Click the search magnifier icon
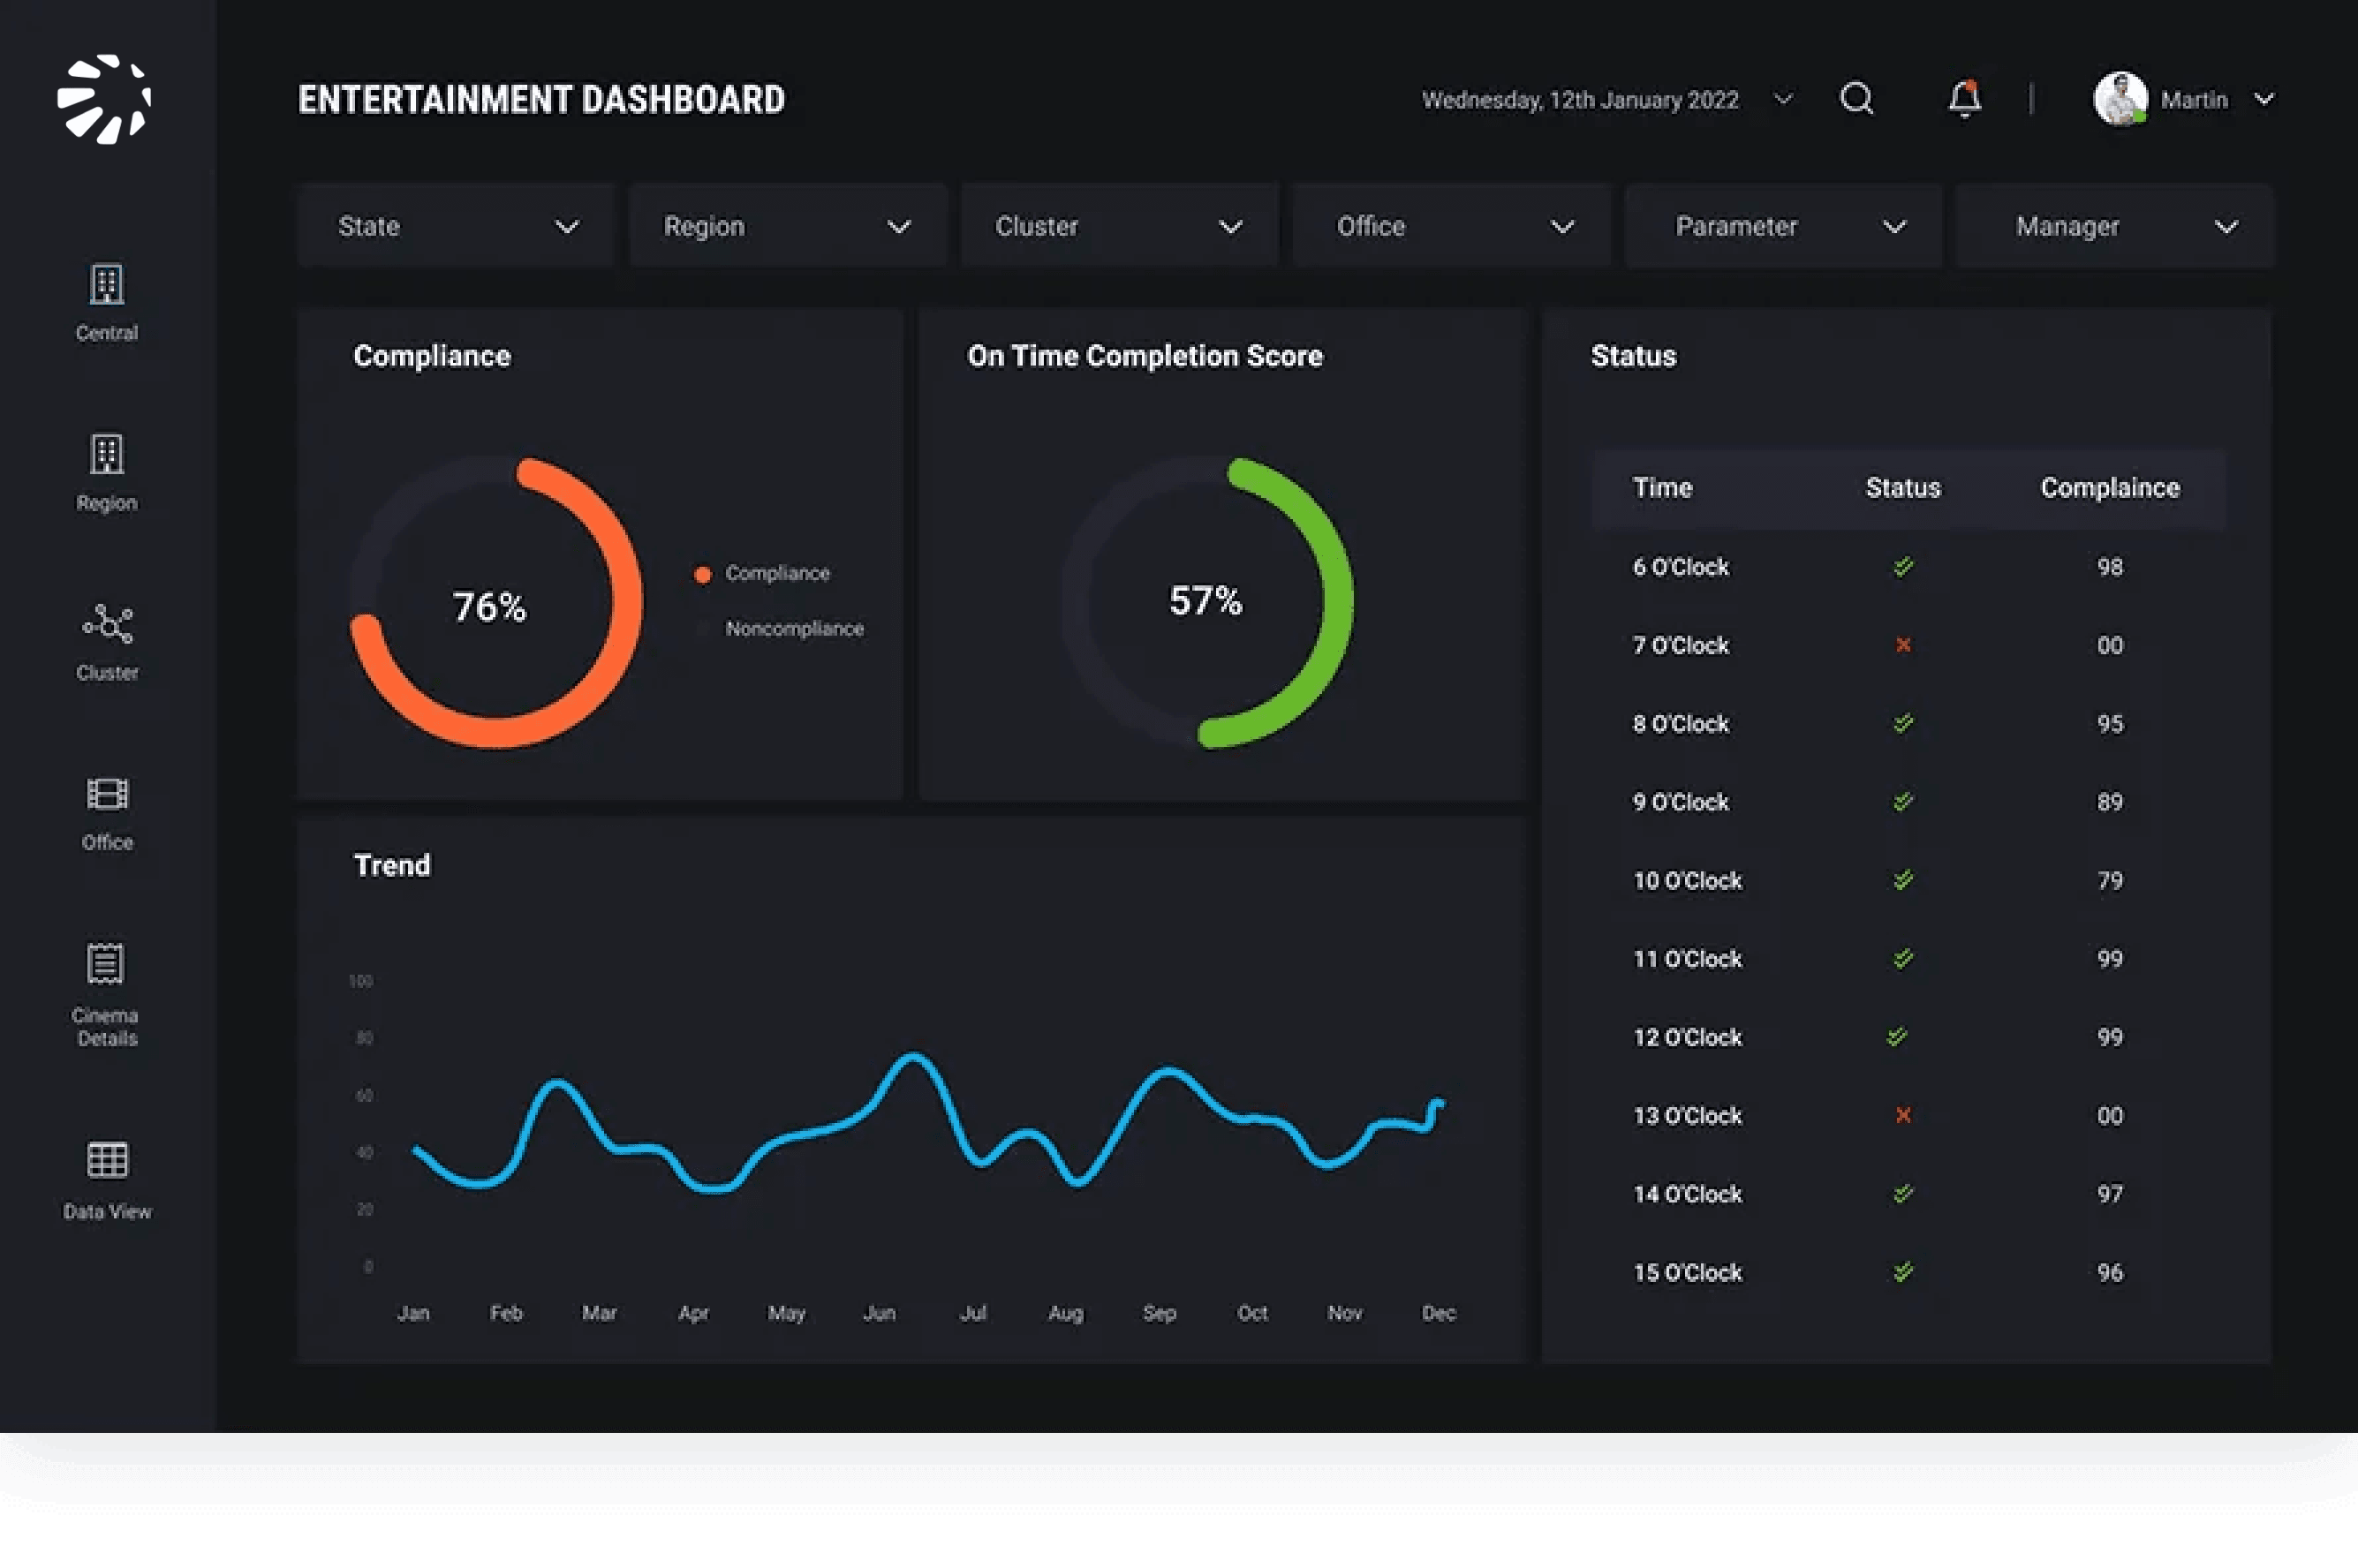 point(1856,99)
